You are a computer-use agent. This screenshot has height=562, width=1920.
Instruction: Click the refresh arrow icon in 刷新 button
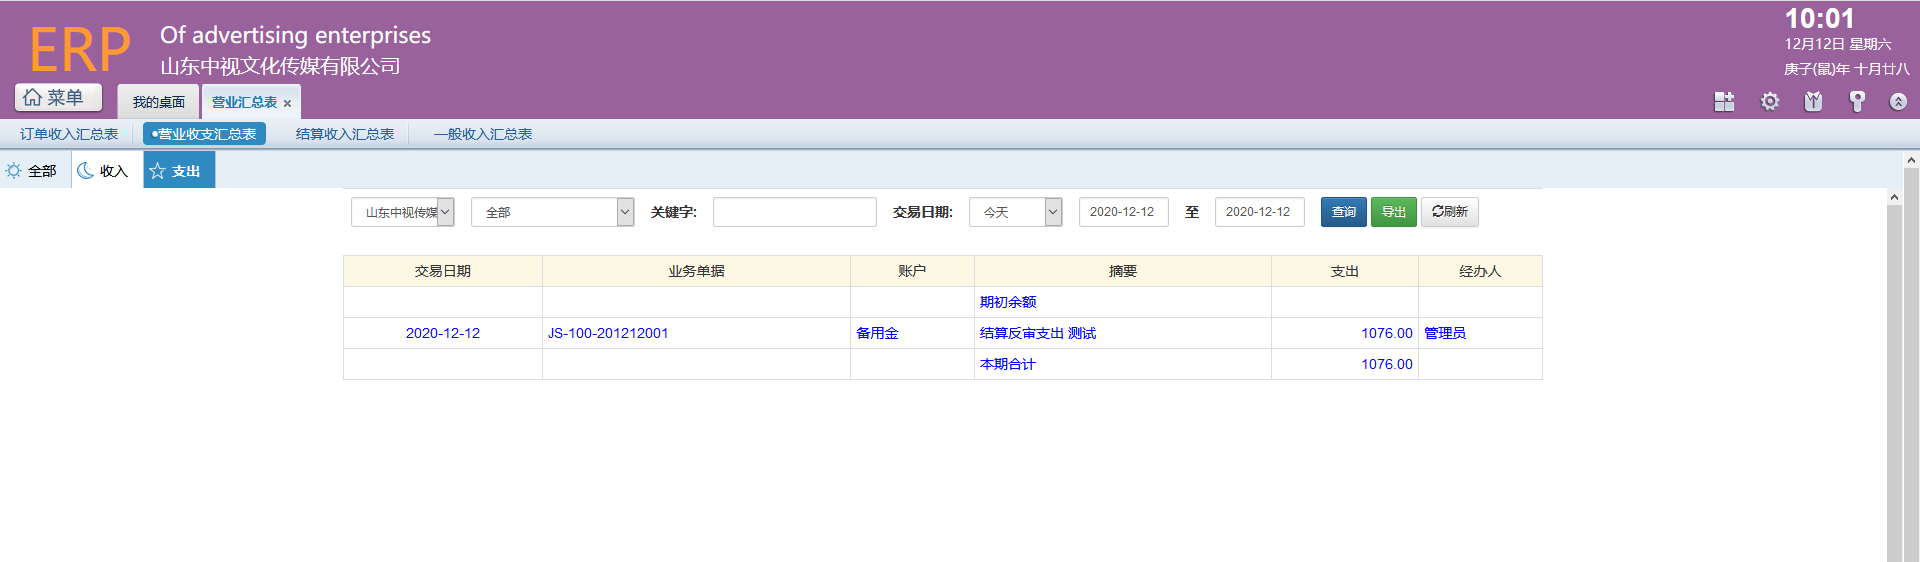pyautogui.click(x=1437, y=212)
